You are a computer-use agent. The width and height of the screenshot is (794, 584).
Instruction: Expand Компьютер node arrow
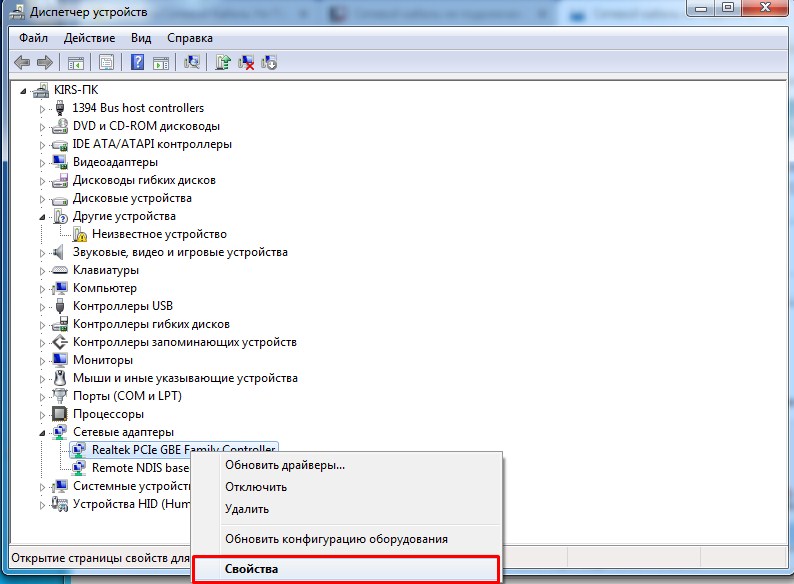[x=43, y=289]
